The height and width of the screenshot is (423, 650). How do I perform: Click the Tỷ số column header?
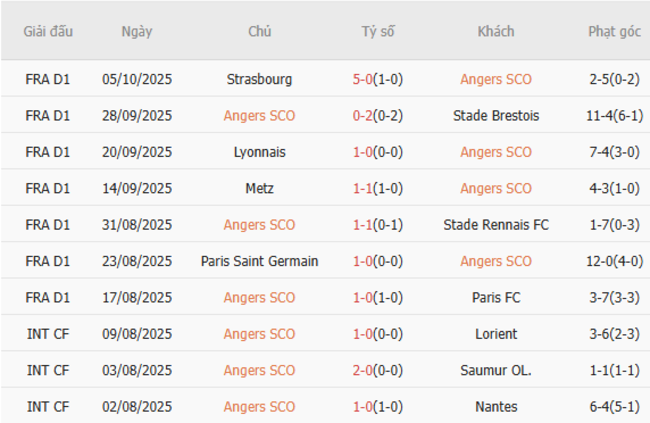[x=378, y=31]
